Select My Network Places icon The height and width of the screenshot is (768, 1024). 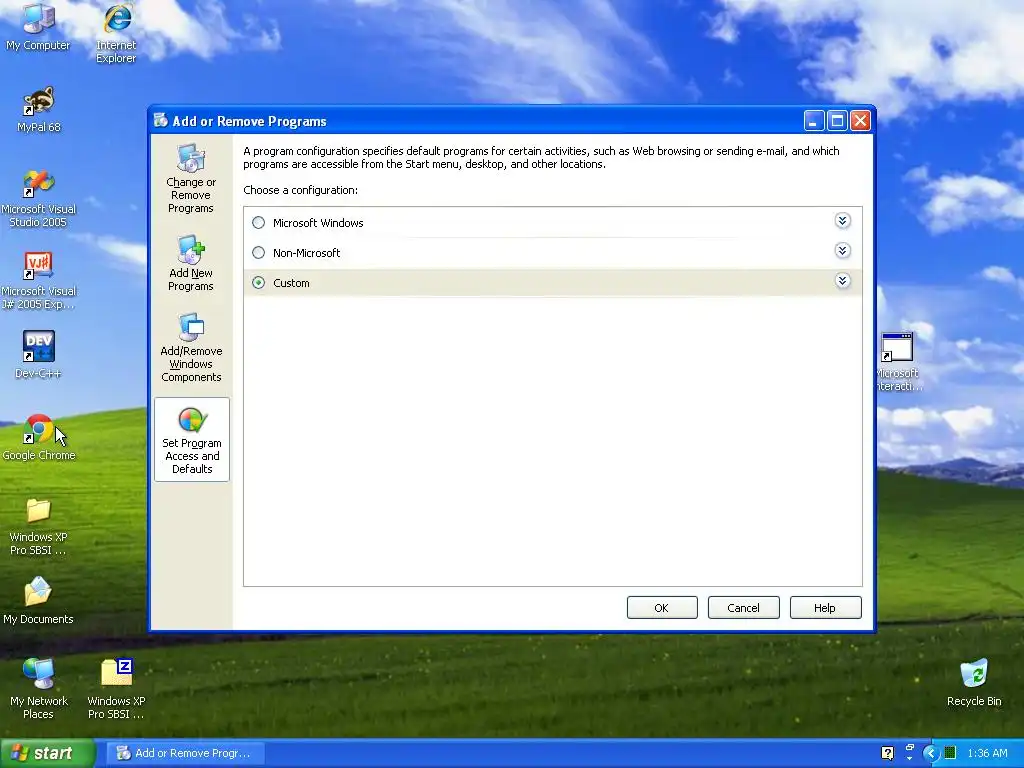click(x=39, y=688)
